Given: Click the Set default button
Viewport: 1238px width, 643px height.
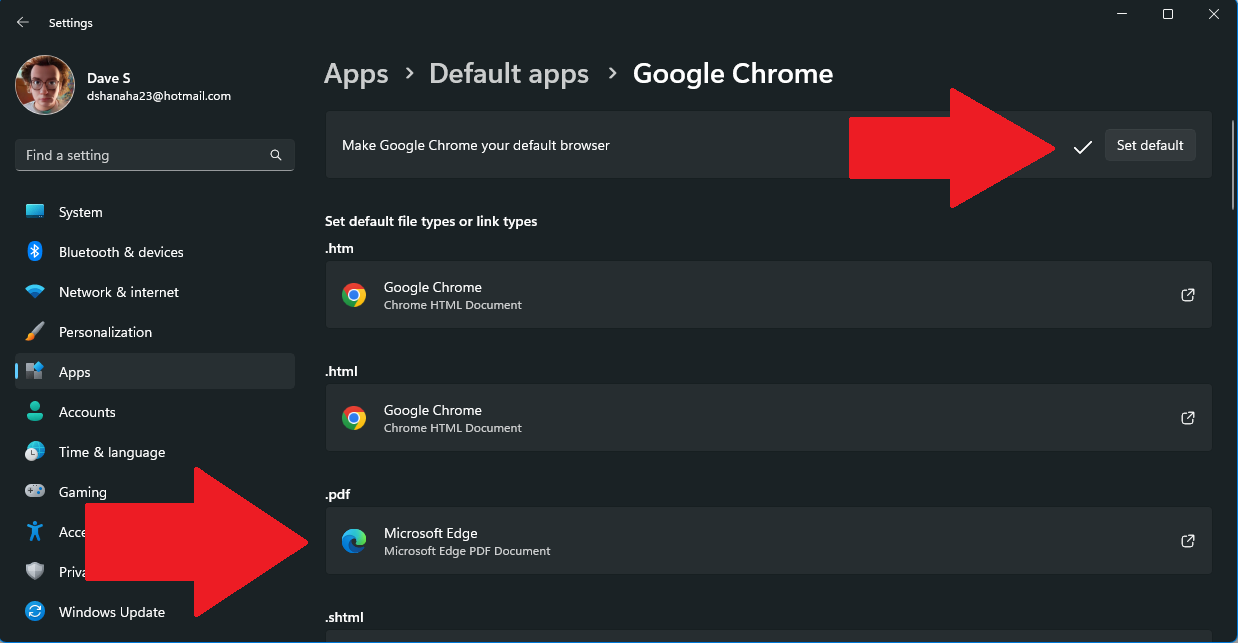Looking at the screenshot, I should coord(1150,145).
